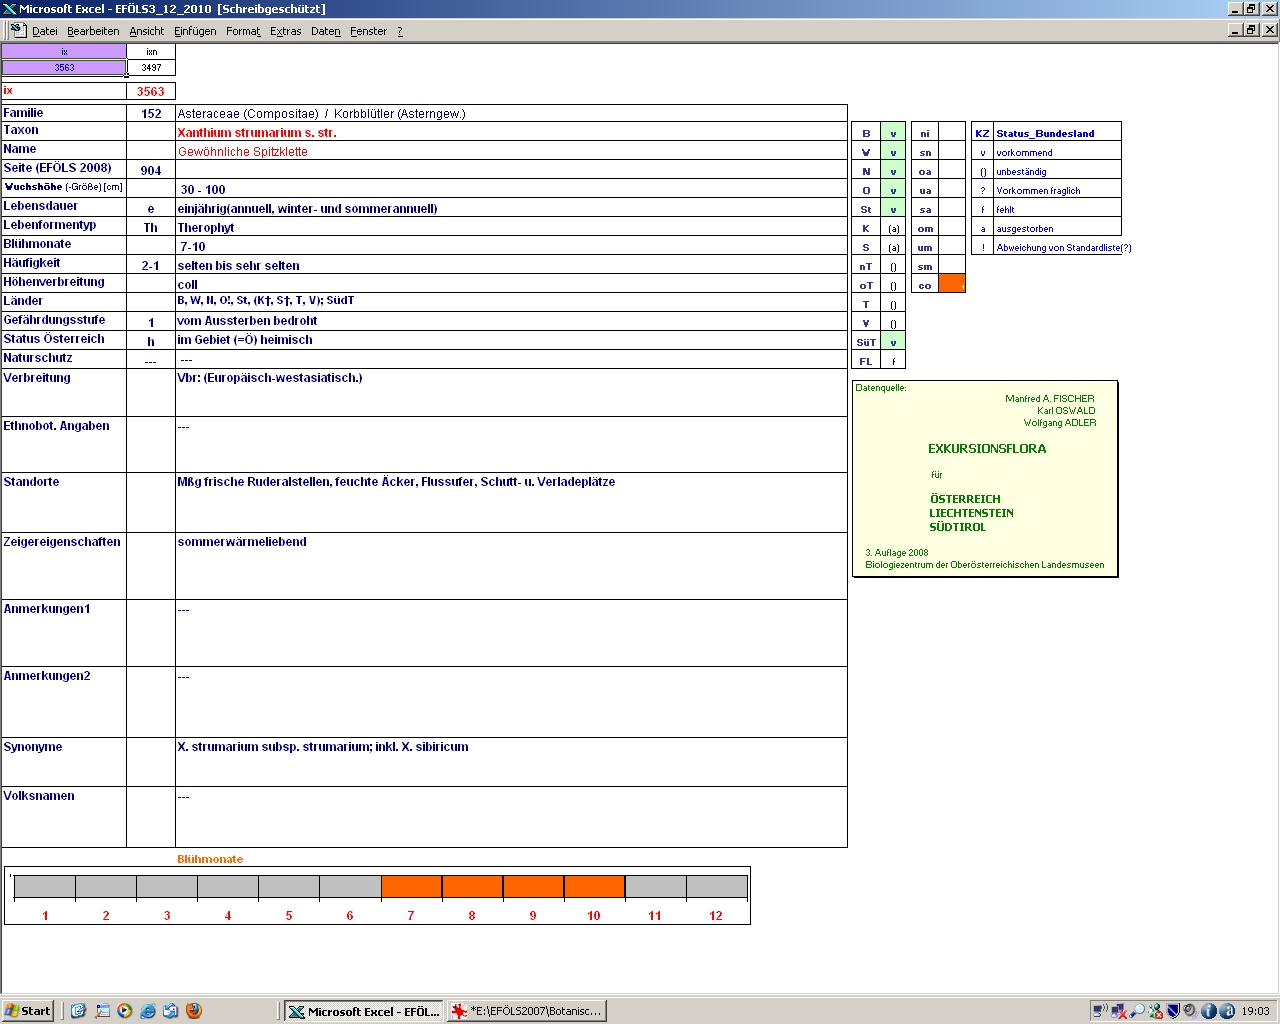This screenshot has height=1024, width=1280.
Task: Open the Outlook Express quick launch icon
Action: point(171,1011)
